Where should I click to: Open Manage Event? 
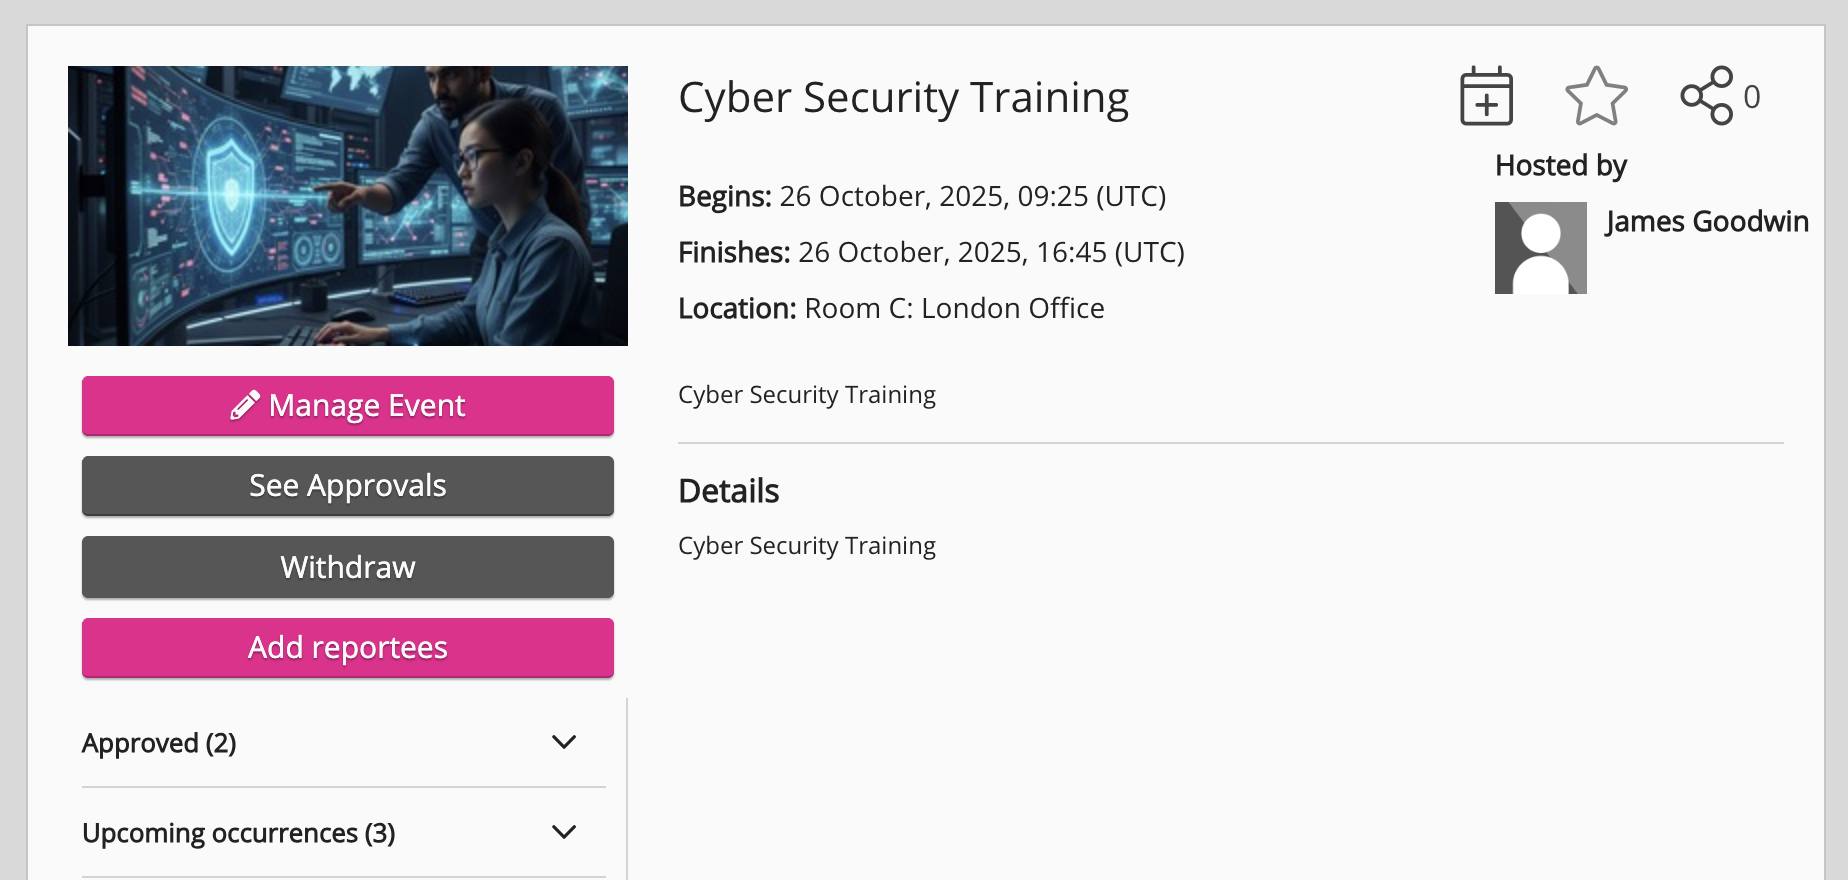click(x=347, y=405)
